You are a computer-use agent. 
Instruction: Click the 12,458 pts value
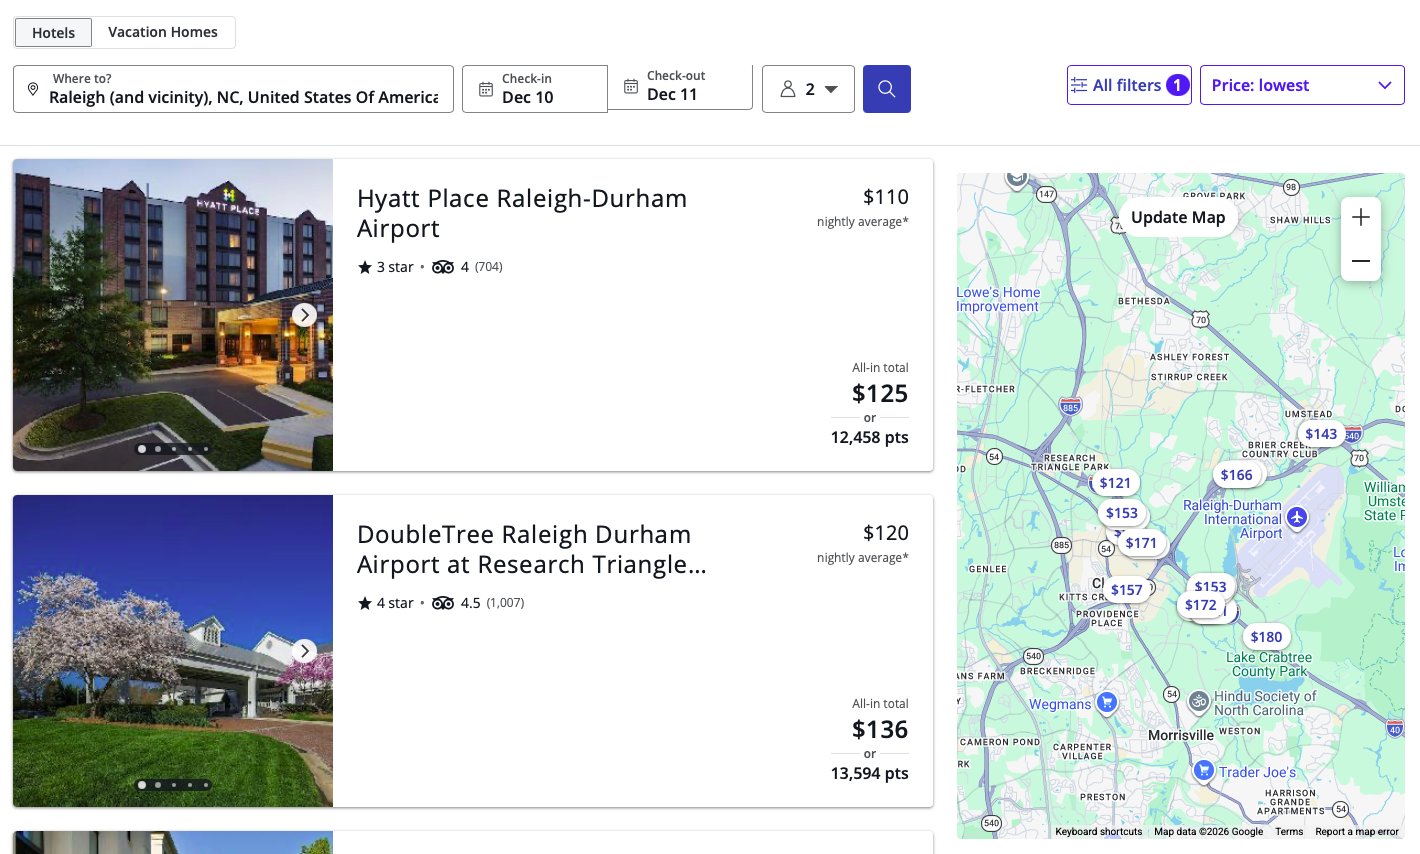pyautogui.click(x=870, y=437)
